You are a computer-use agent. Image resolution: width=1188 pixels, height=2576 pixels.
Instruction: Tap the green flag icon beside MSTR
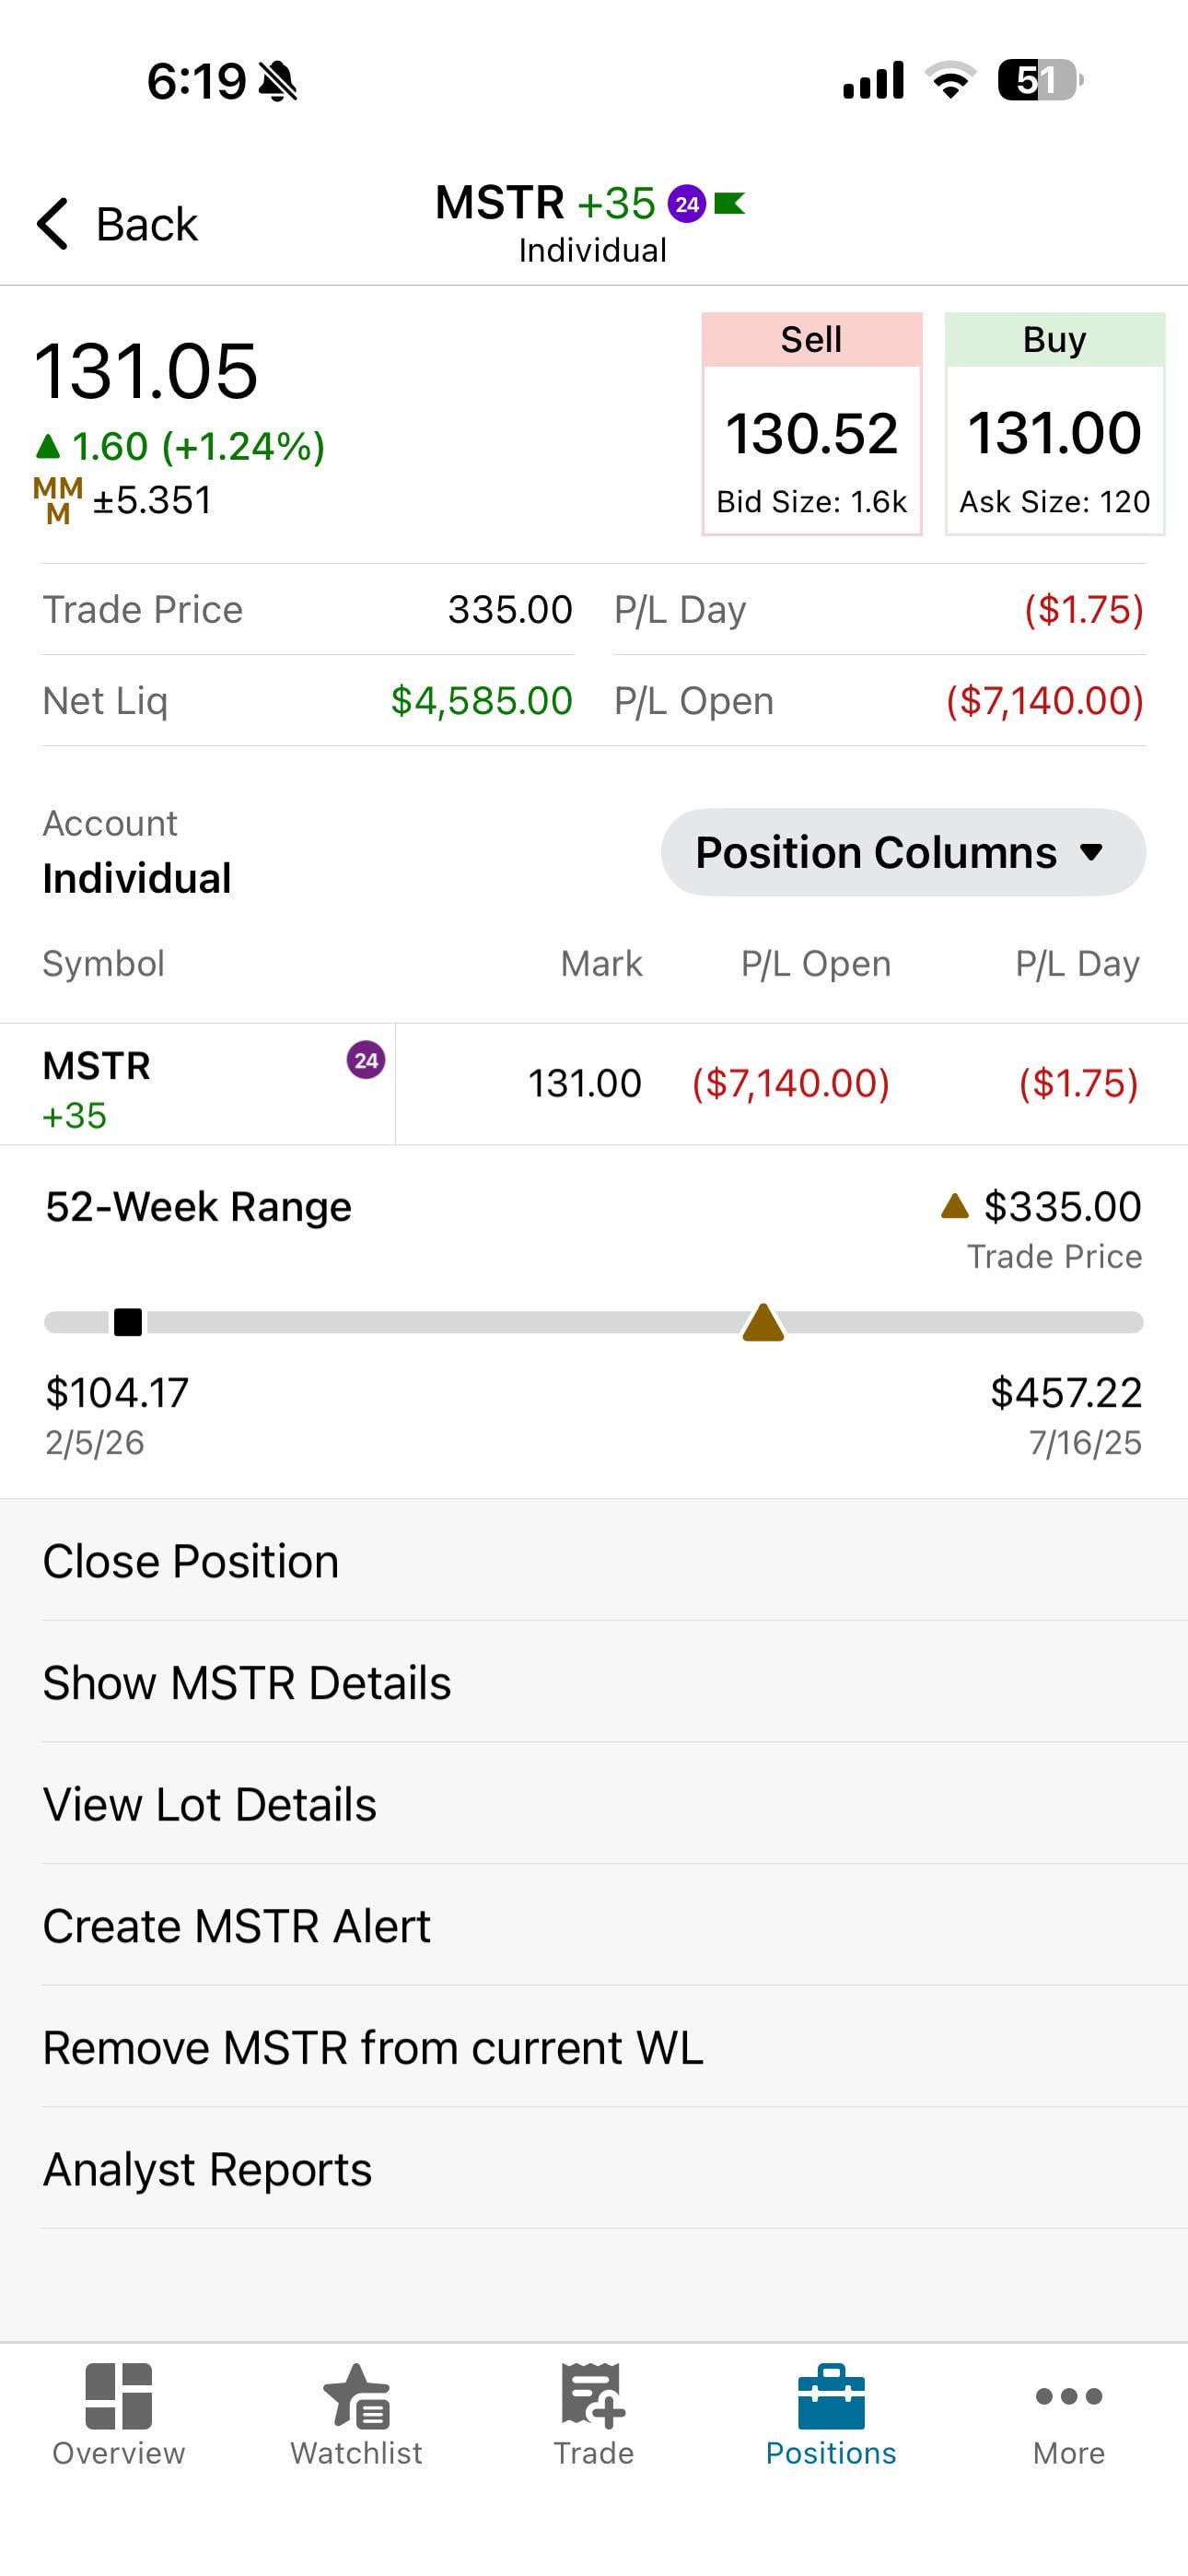coord(730,204)
